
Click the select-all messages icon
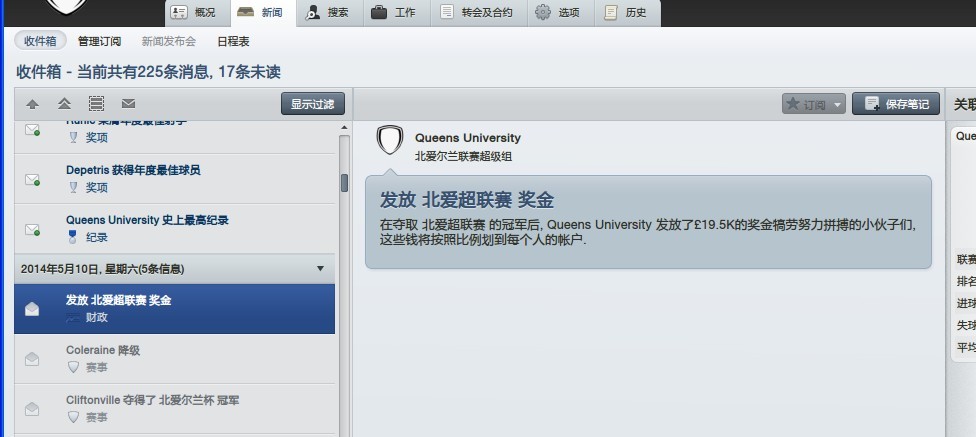click(96, 103)
